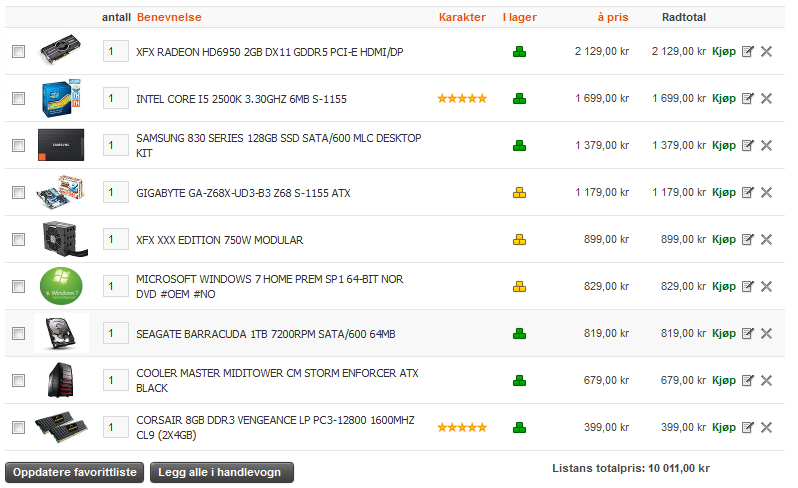Click the green stock icon for Intel Core i5
The width and height of the screenshot is (798, 488).
coord(519,98)
